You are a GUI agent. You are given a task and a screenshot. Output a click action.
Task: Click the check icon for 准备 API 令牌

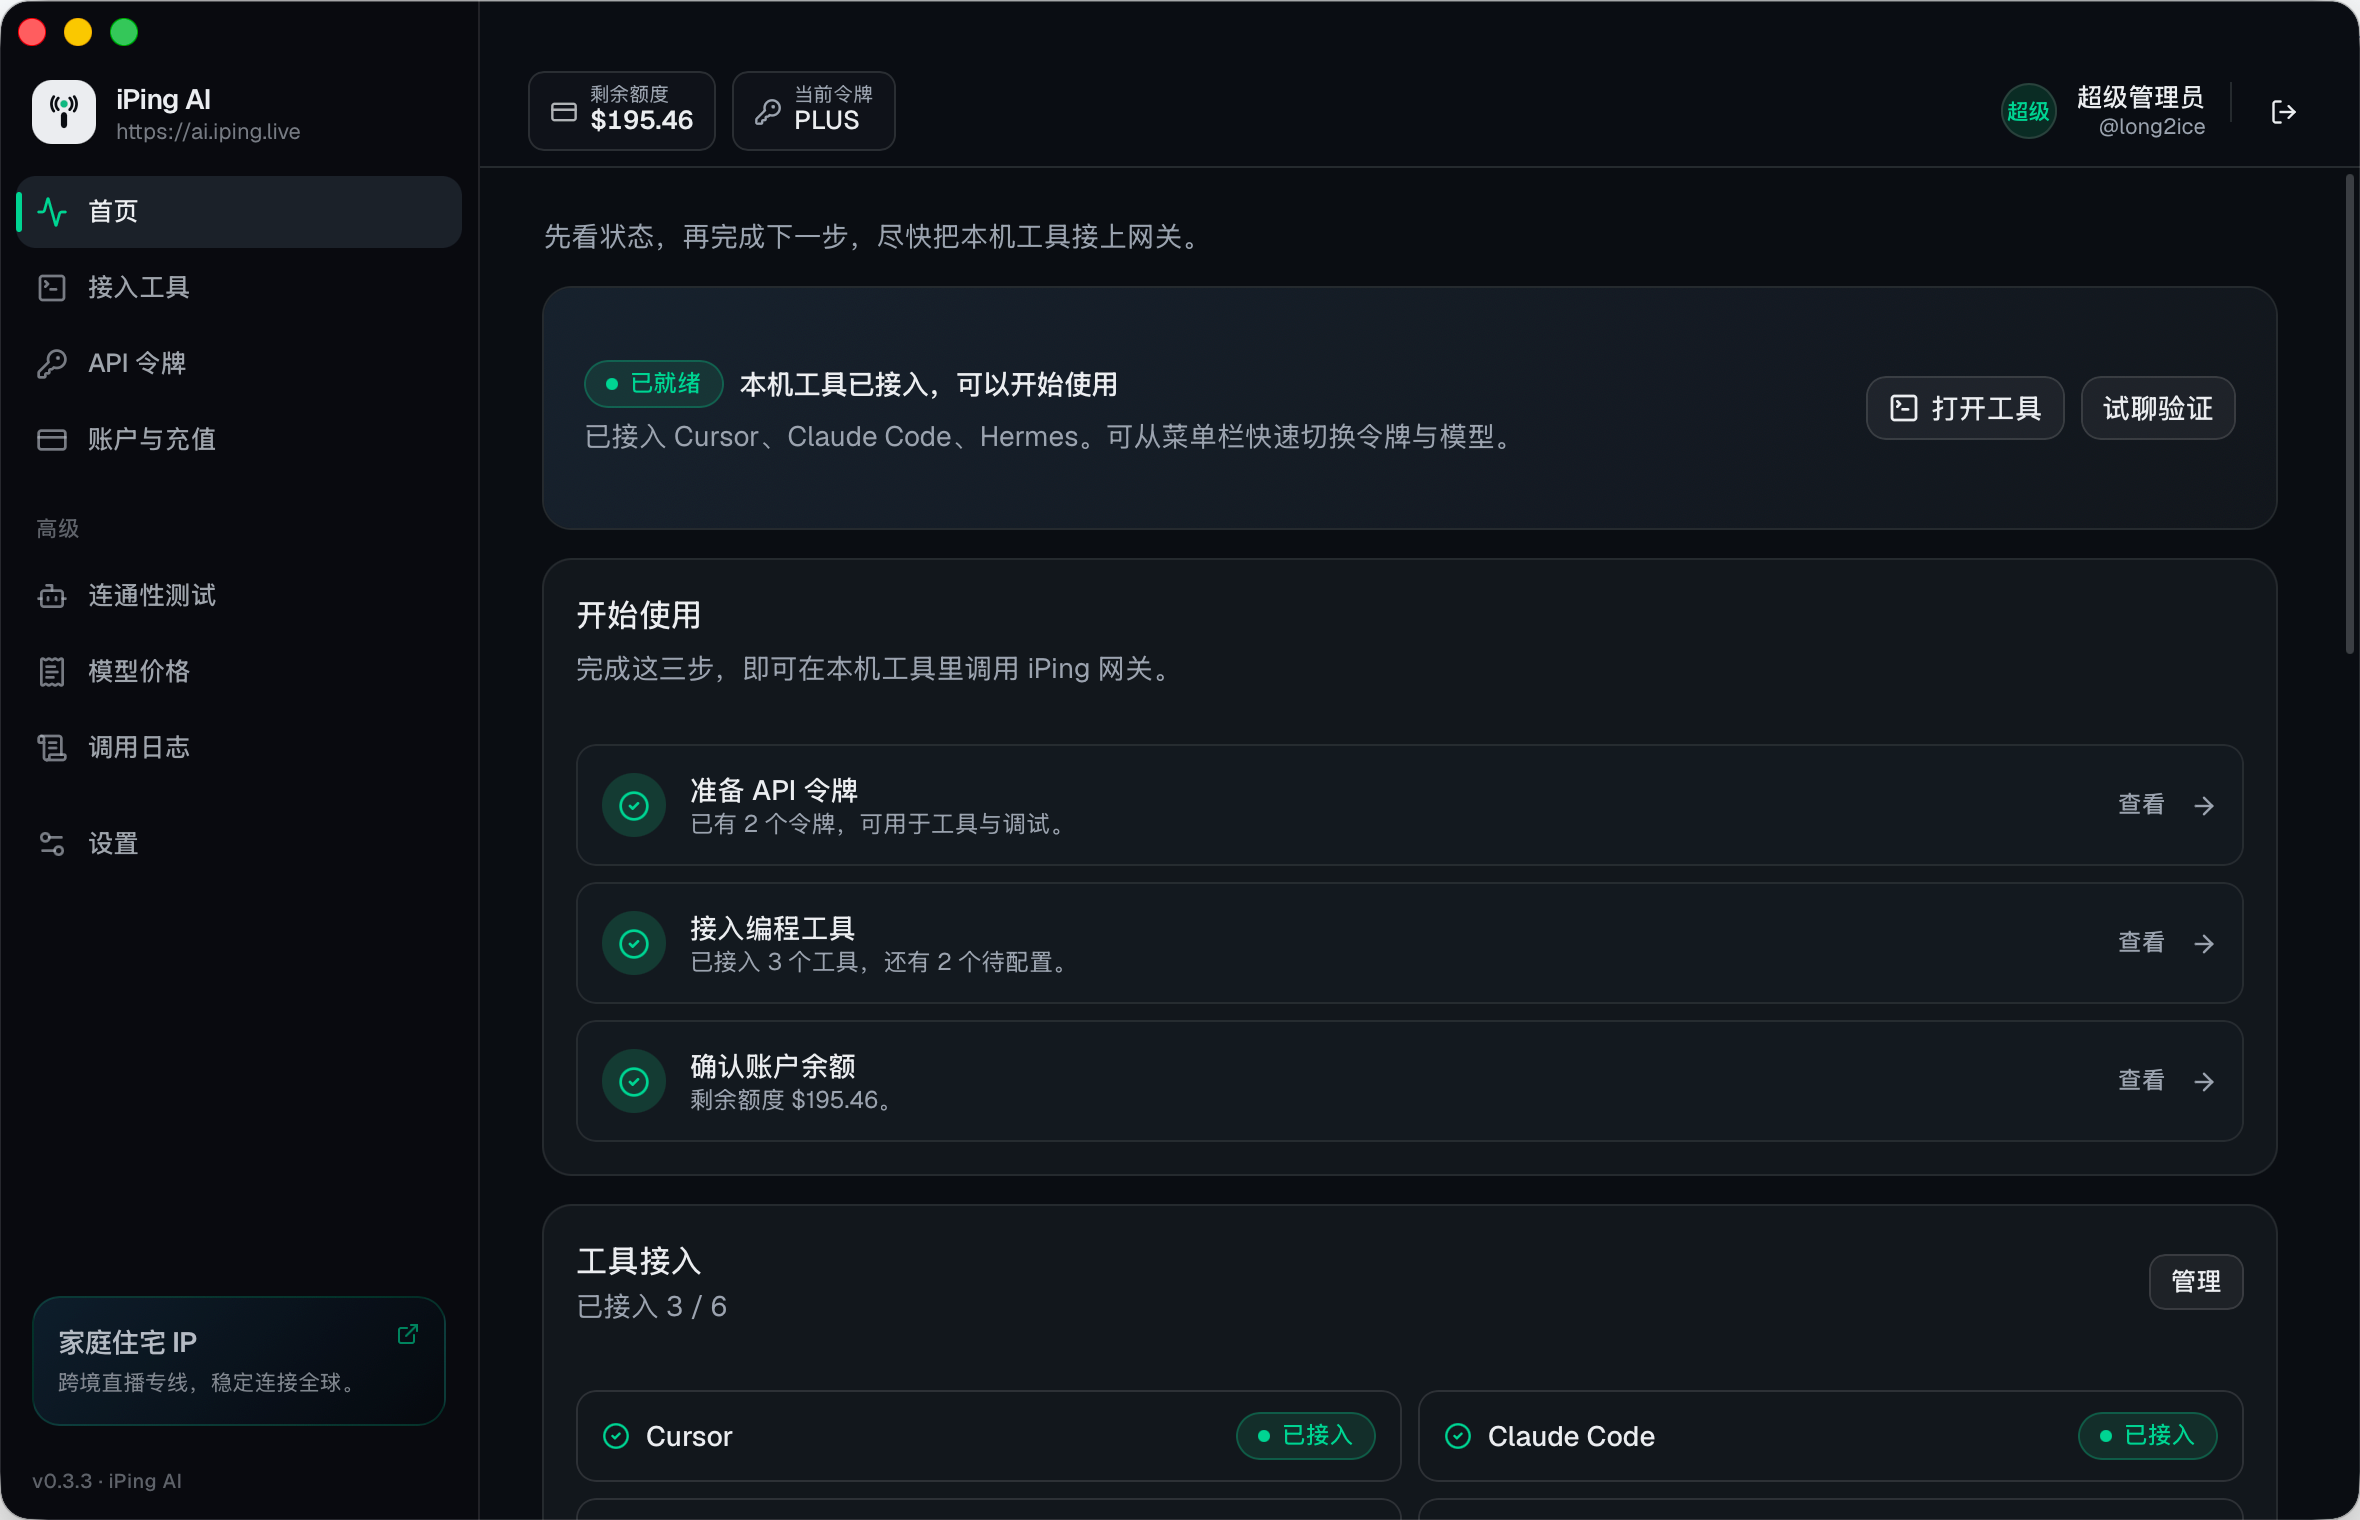point(634,806)
